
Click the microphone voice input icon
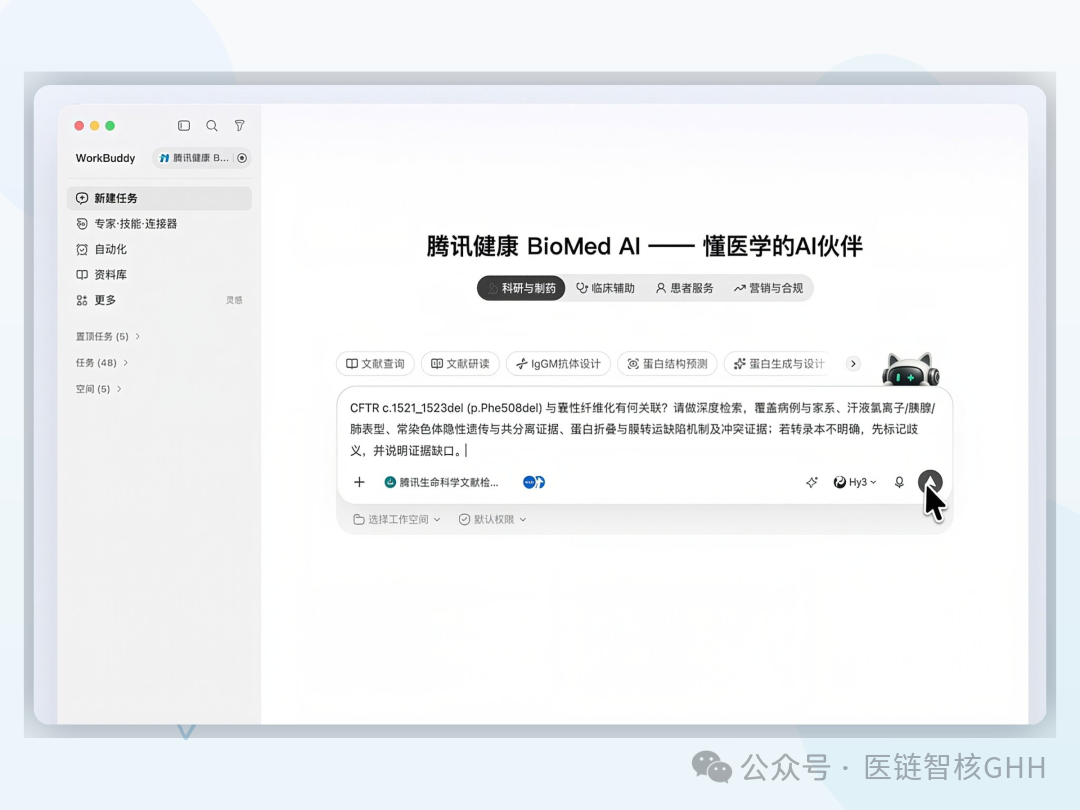click(x=899, y=482)
